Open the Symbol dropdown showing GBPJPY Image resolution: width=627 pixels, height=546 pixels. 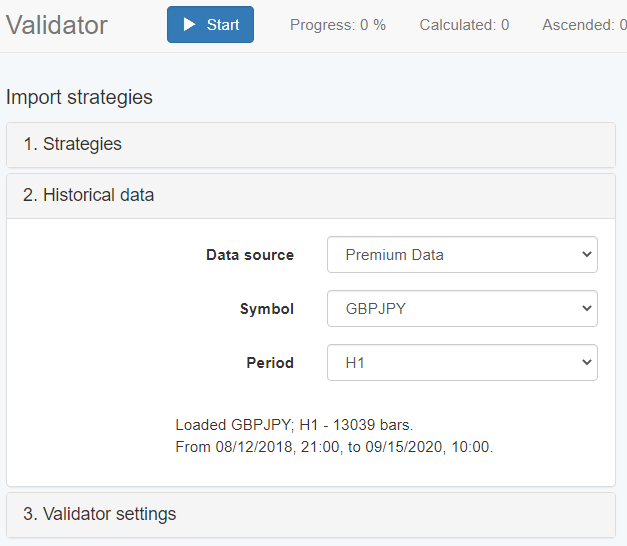[461, 309]
